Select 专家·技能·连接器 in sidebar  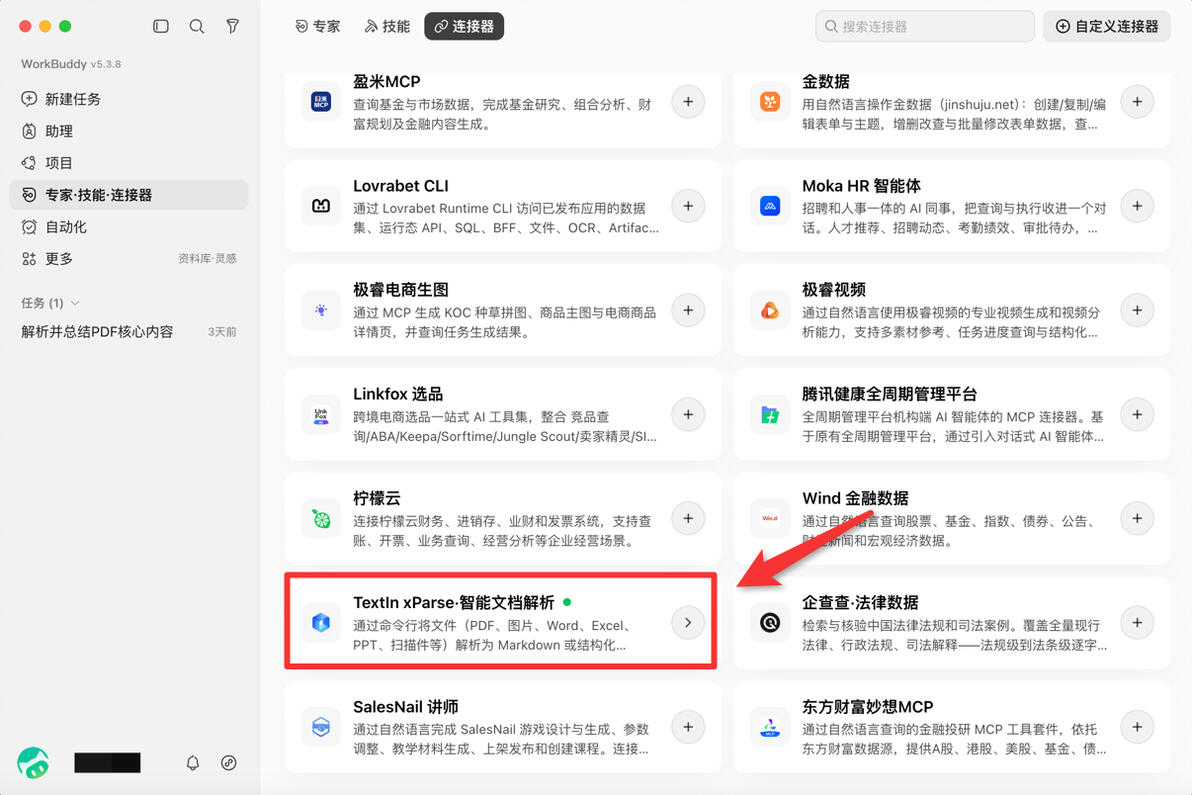tap(128, 195)
